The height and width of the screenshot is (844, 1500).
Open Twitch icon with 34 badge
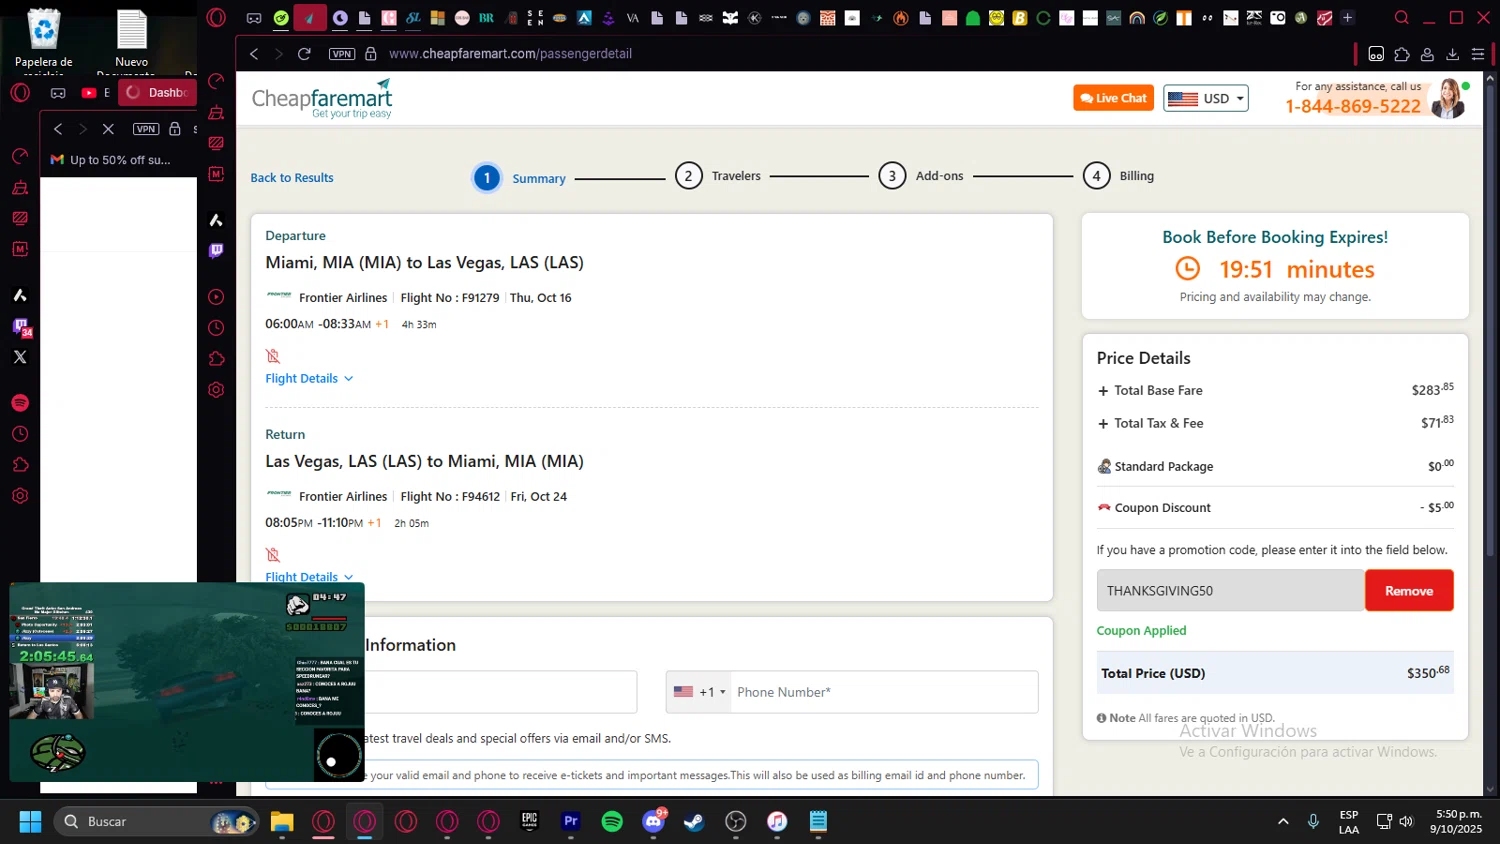point(21,327)
